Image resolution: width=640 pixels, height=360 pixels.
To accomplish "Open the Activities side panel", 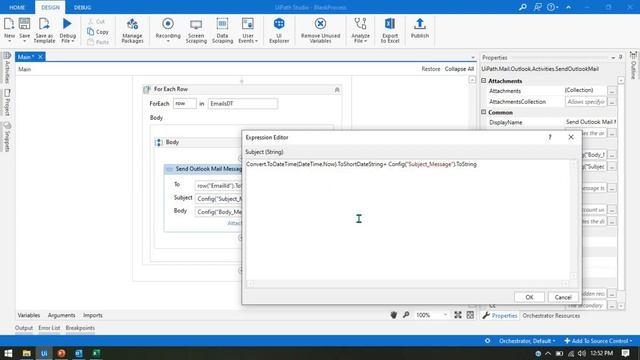I will click(7, 67).
